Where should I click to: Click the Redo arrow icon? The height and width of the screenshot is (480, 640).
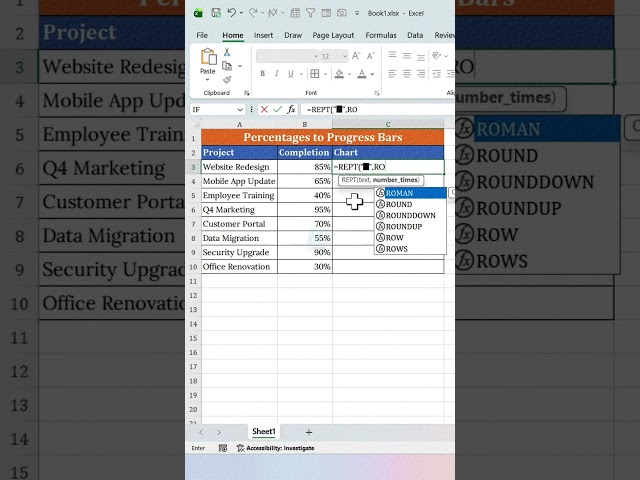coord(253,13)
